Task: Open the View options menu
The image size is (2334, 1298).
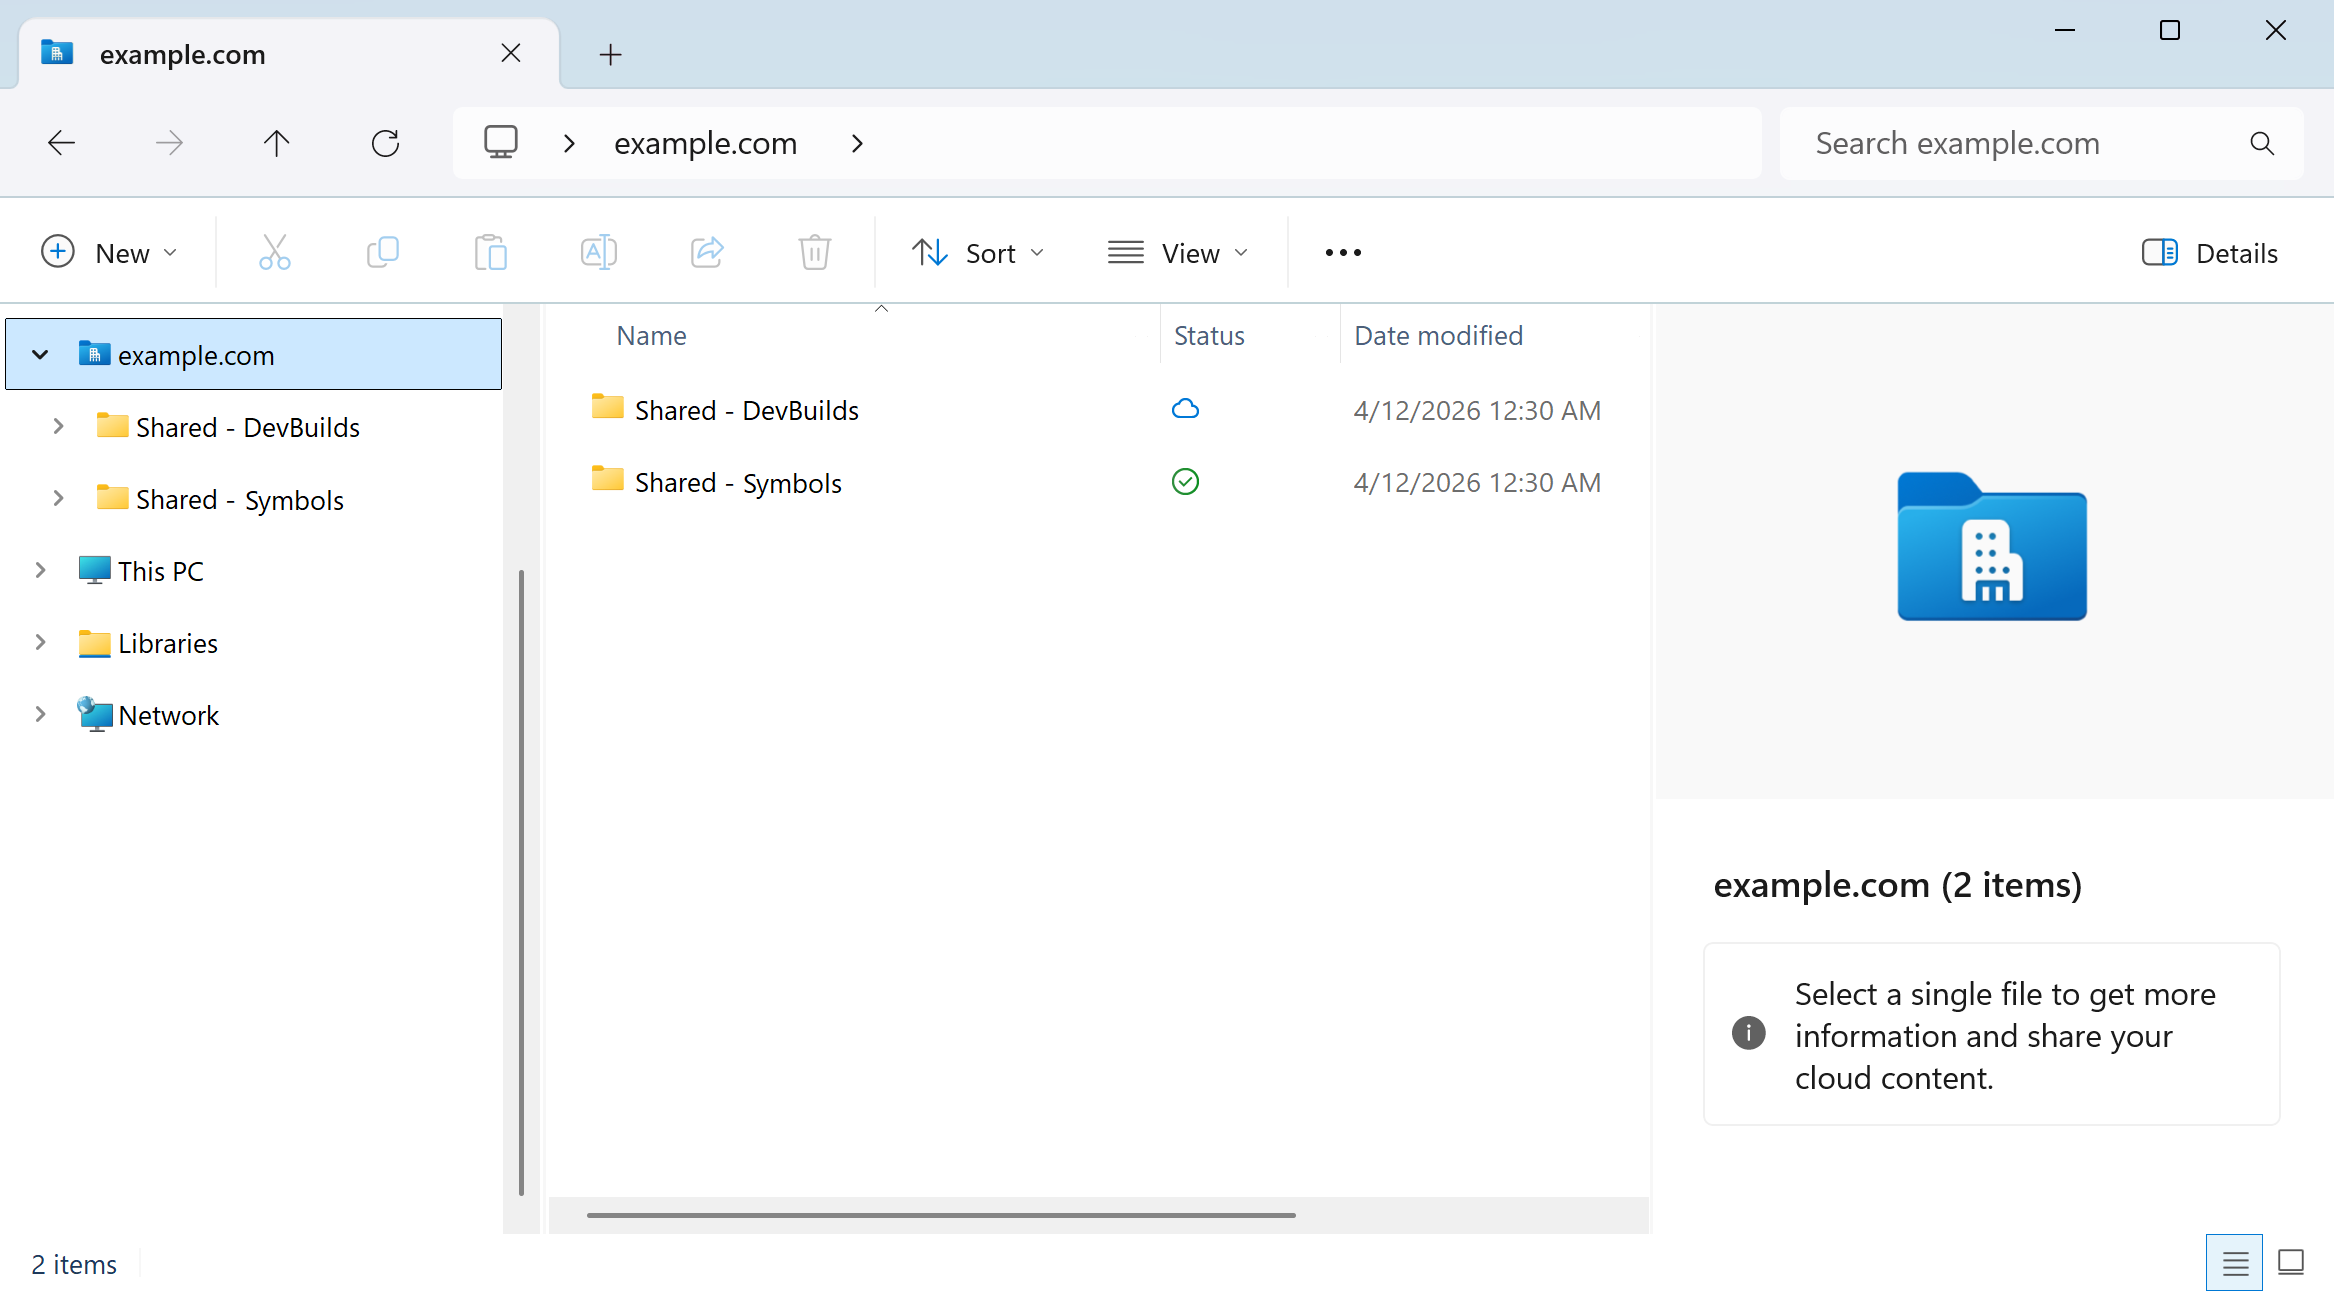Action: click(1178, 253)
